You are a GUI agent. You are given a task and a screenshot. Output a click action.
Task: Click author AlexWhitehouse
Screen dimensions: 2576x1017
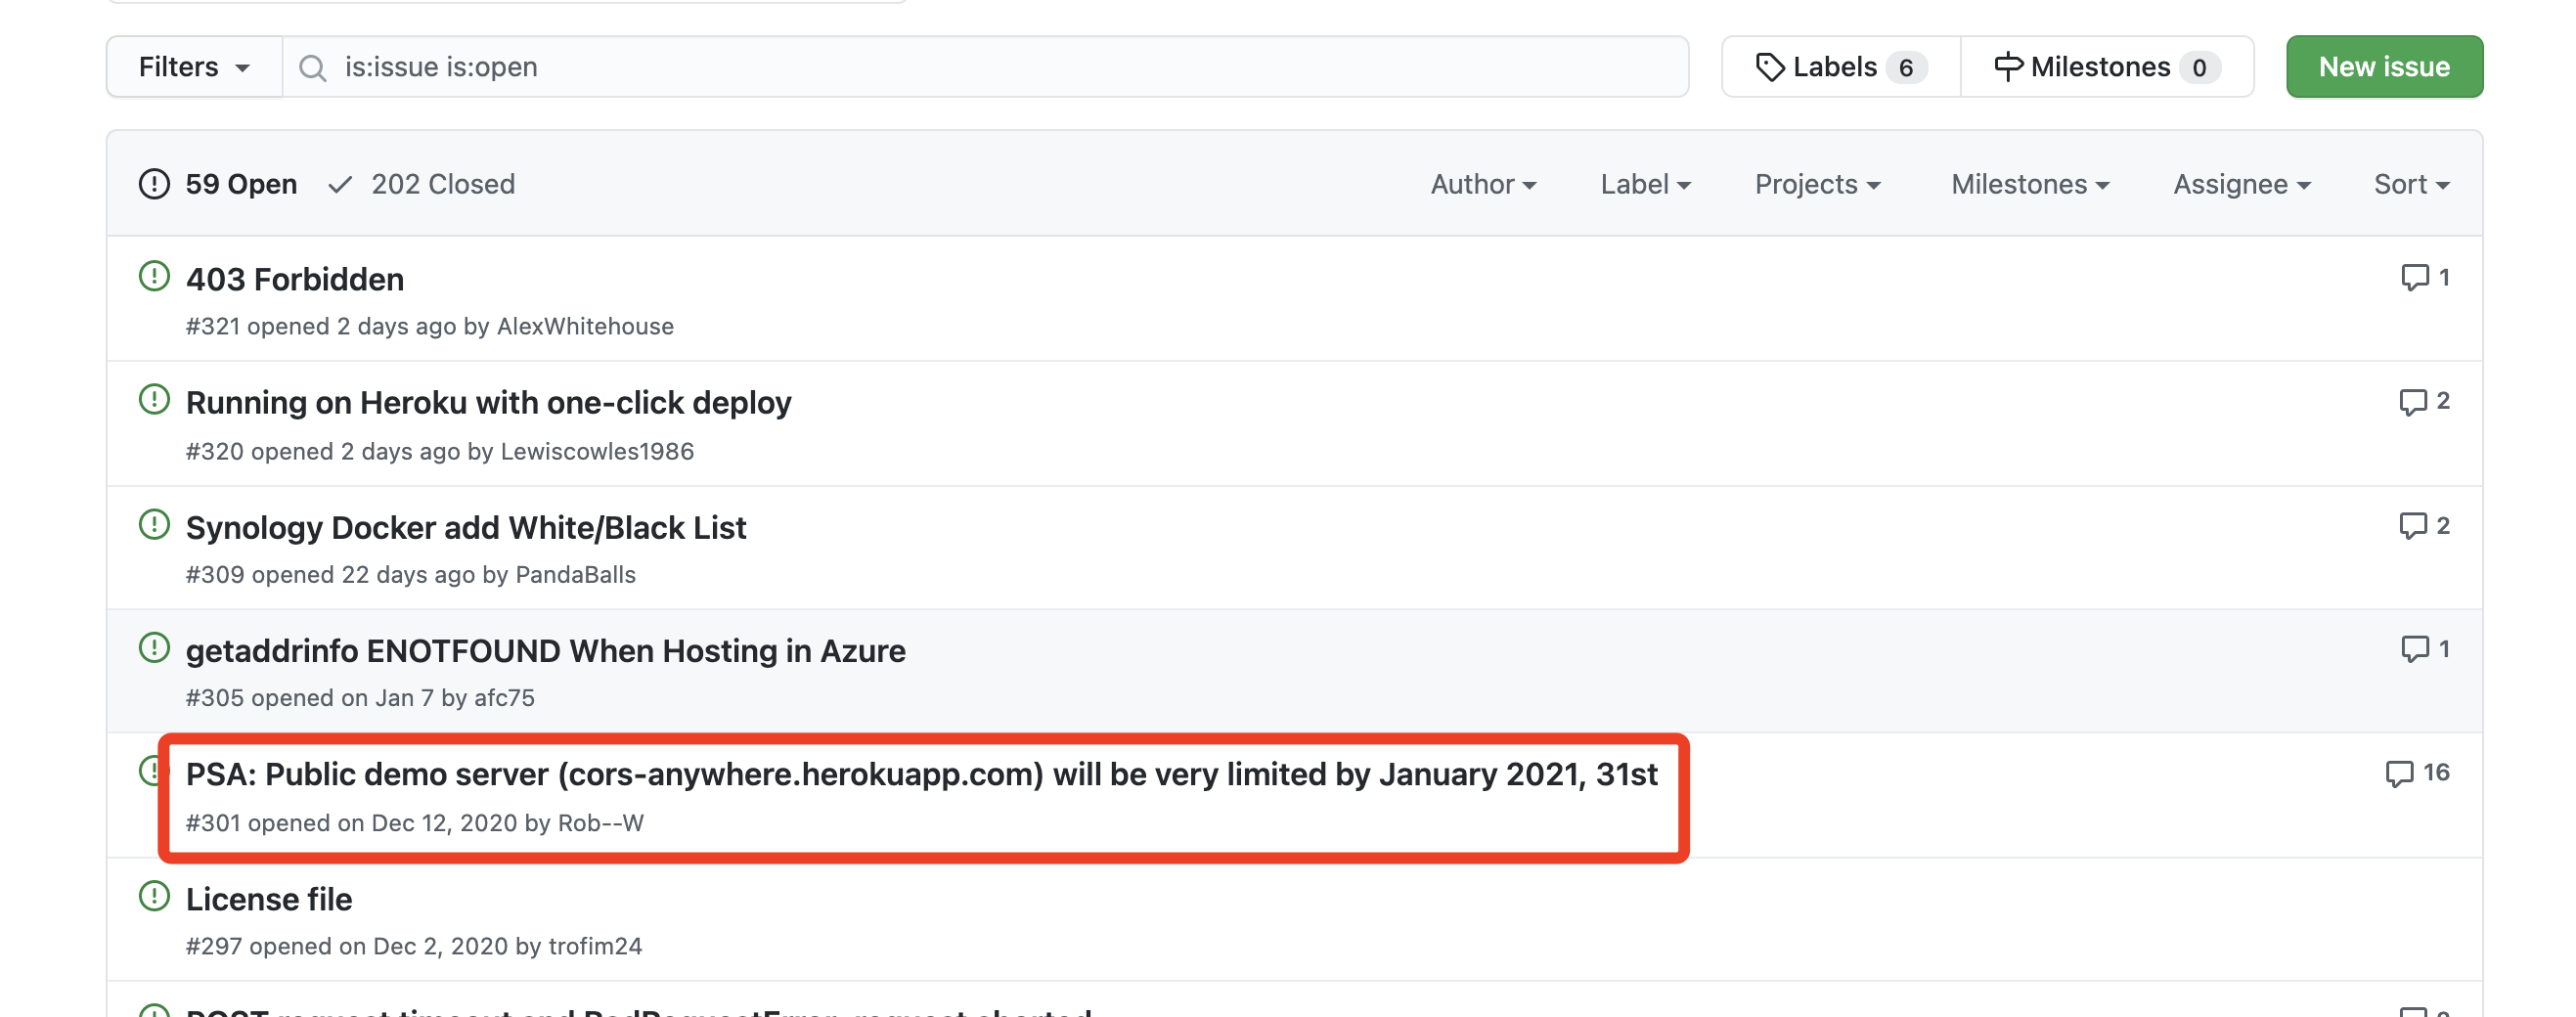coord(585,326)
